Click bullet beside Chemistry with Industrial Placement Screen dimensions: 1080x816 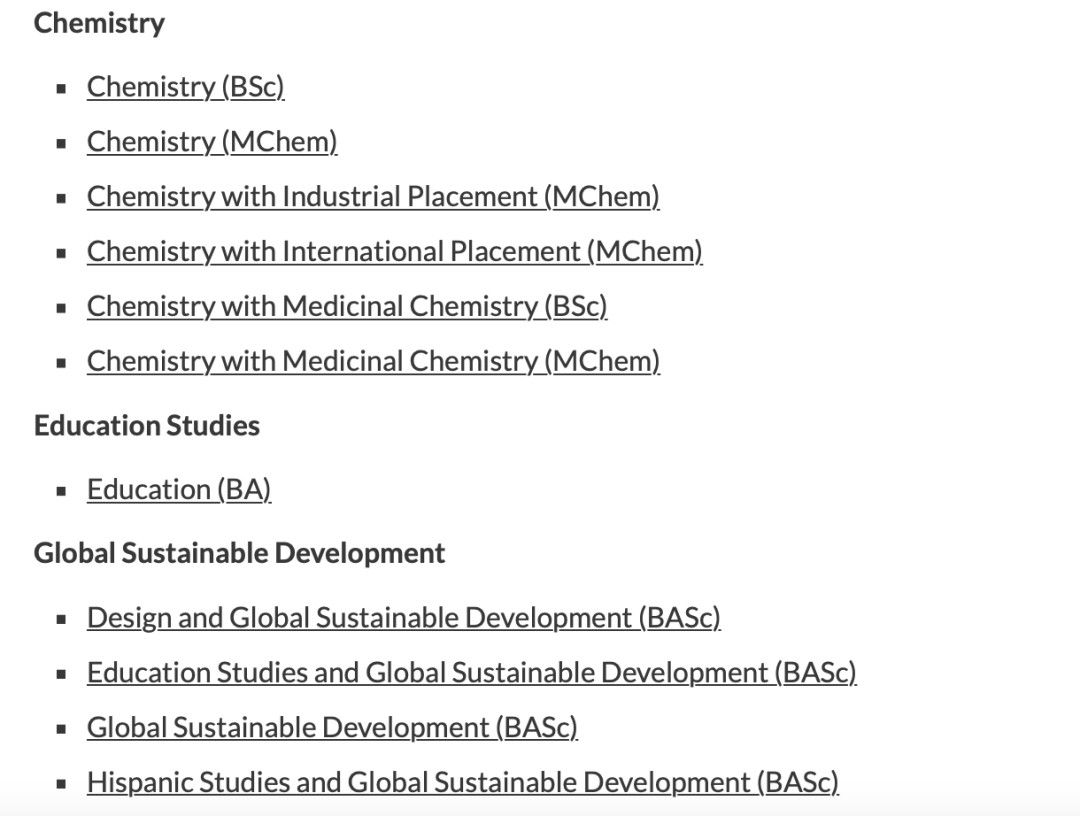(61, 198)
